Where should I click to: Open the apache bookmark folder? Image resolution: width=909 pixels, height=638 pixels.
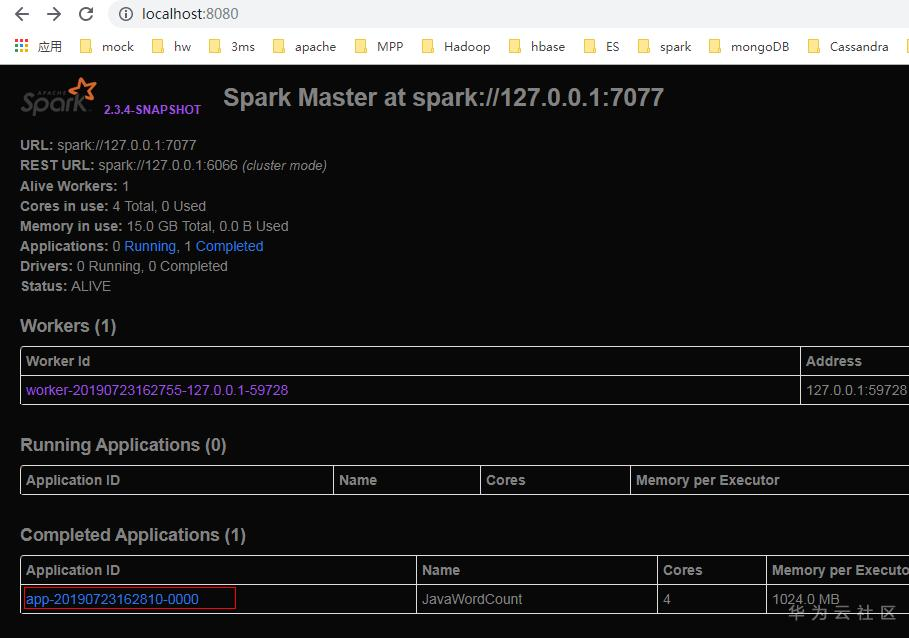pos(304,46)
